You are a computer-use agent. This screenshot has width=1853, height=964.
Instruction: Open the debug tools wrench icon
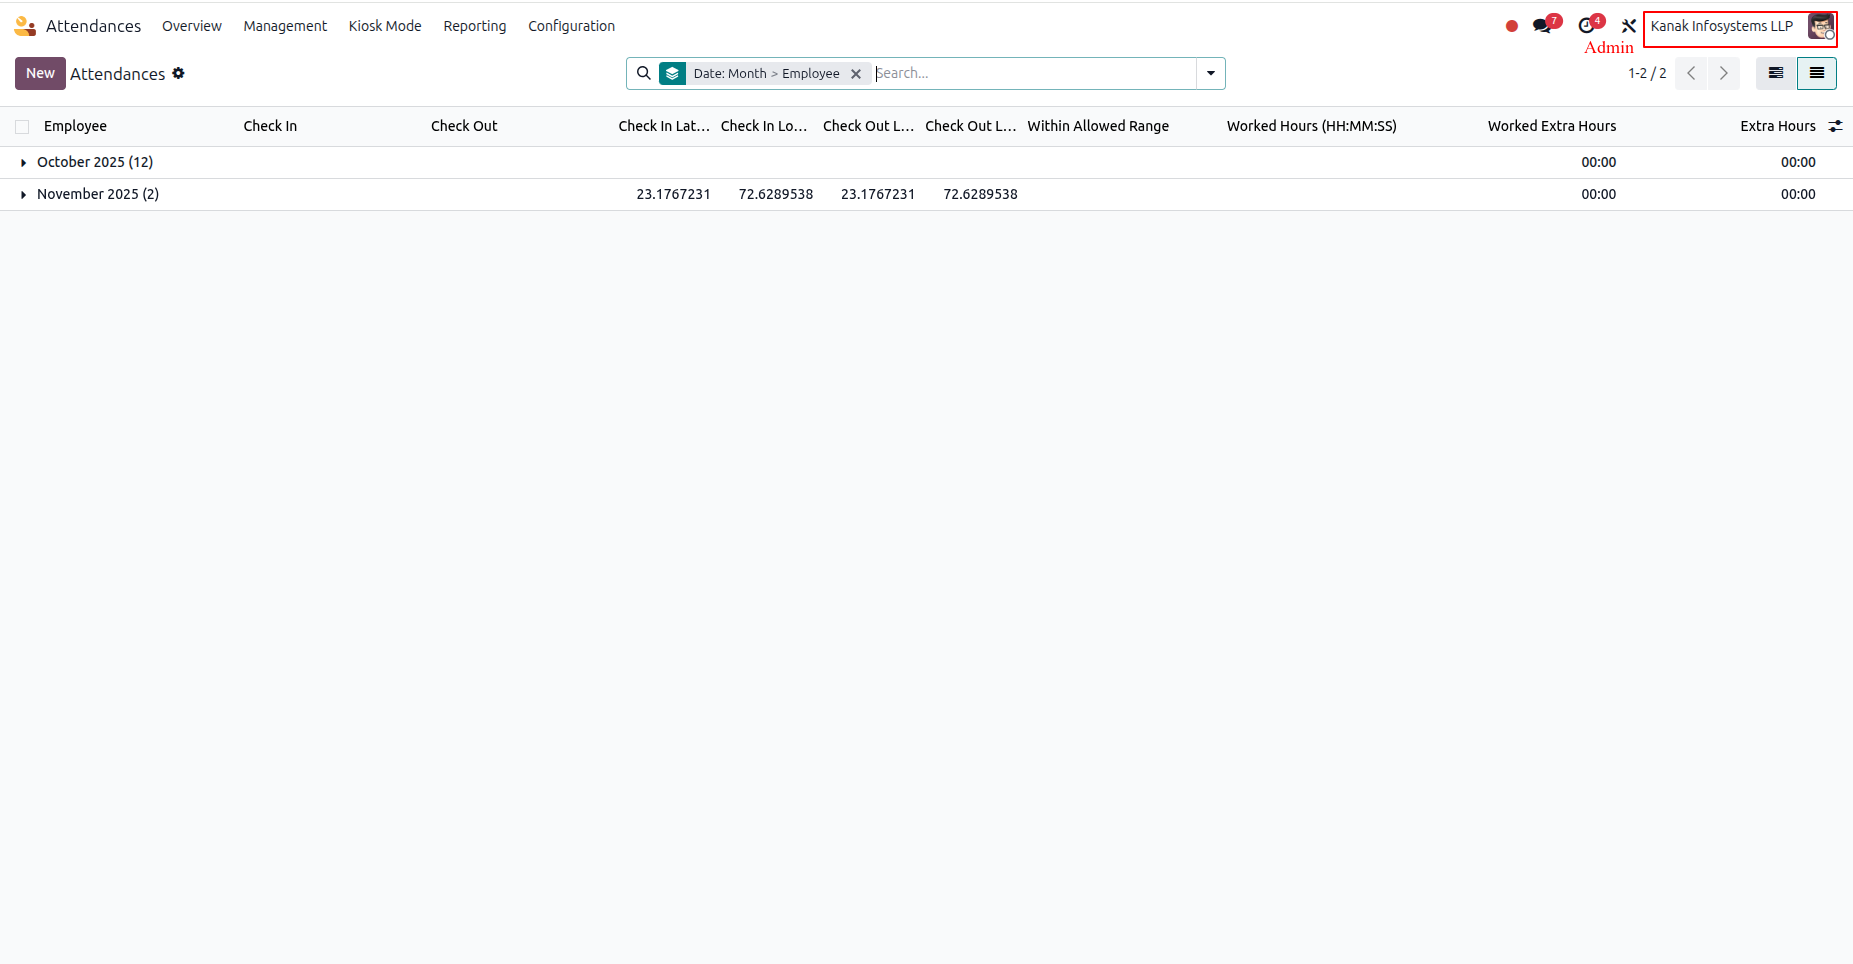pyautogui.click(x=1629, y=26)
